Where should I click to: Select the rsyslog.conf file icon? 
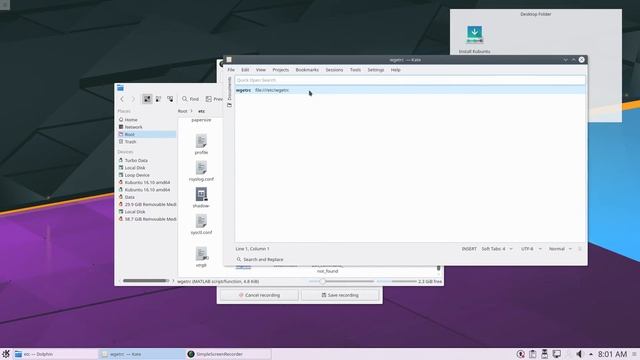click(x=201, y=168)
